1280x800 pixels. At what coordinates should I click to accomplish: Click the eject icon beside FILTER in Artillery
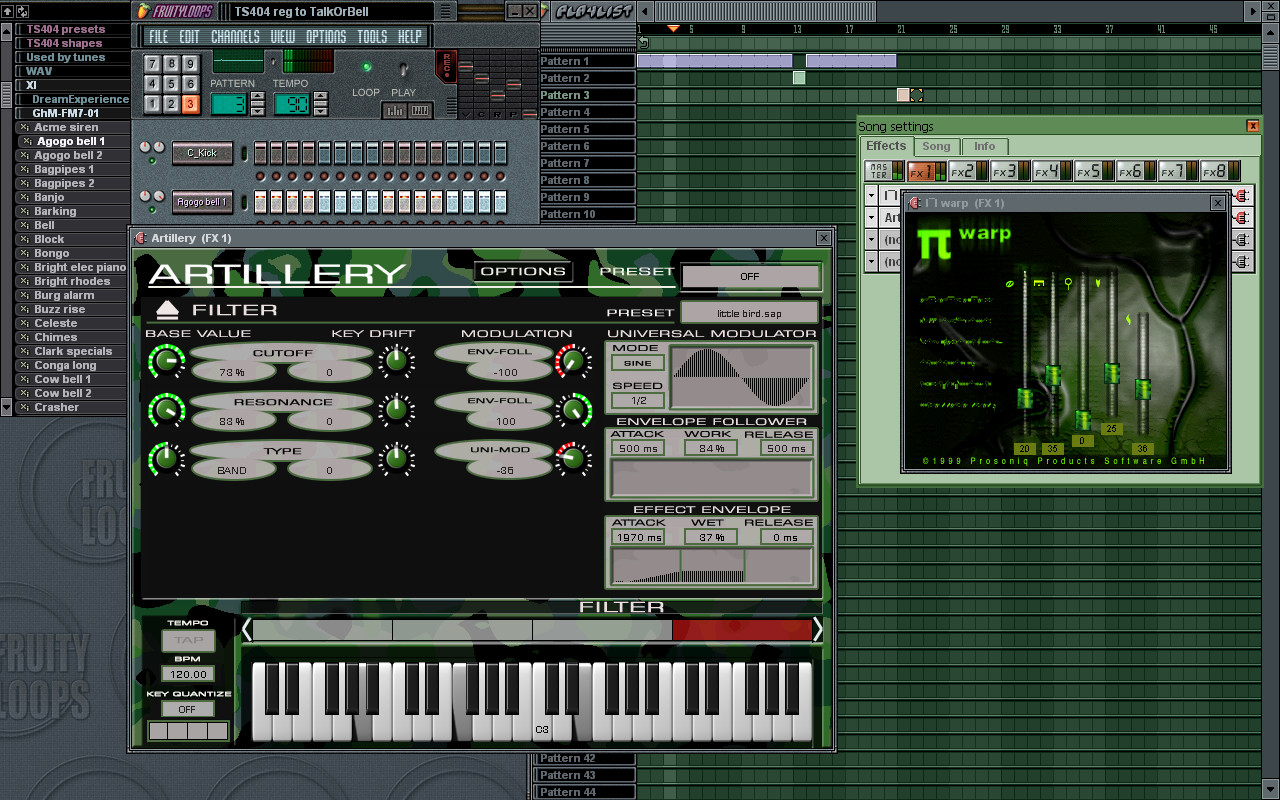(167, 310)
